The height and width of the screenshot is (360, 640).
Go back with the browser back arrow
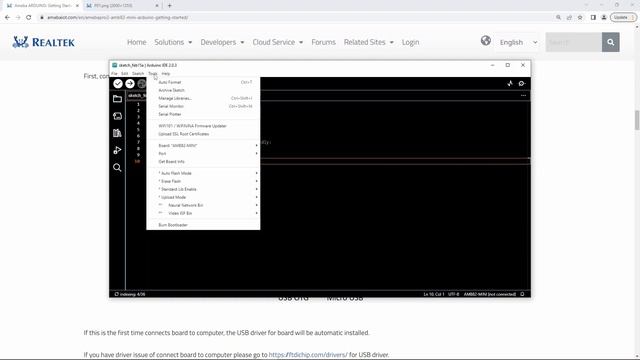pos(7,18)
